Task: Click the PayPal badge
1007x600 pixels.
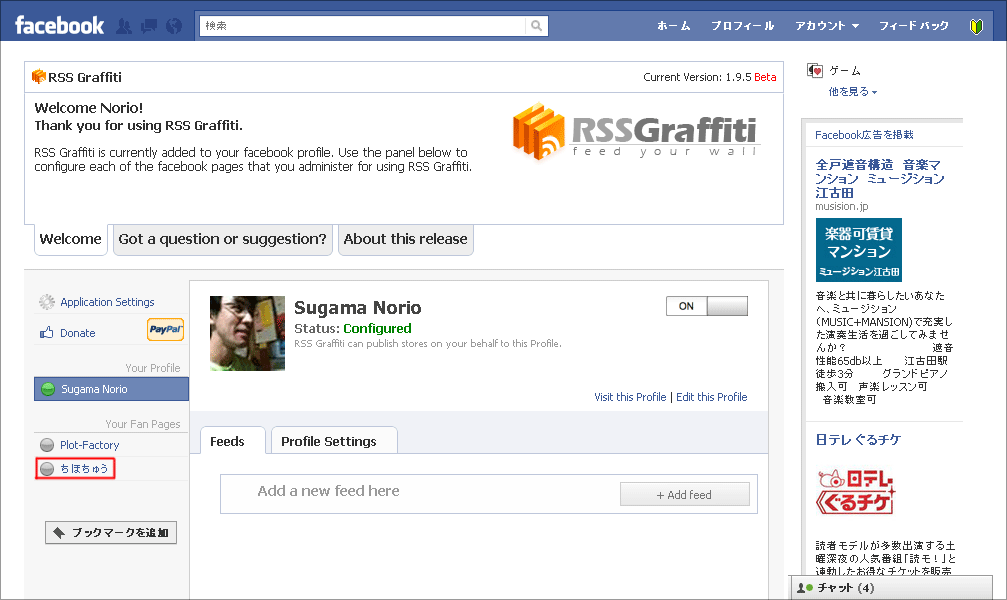Action: click(166, 330)
